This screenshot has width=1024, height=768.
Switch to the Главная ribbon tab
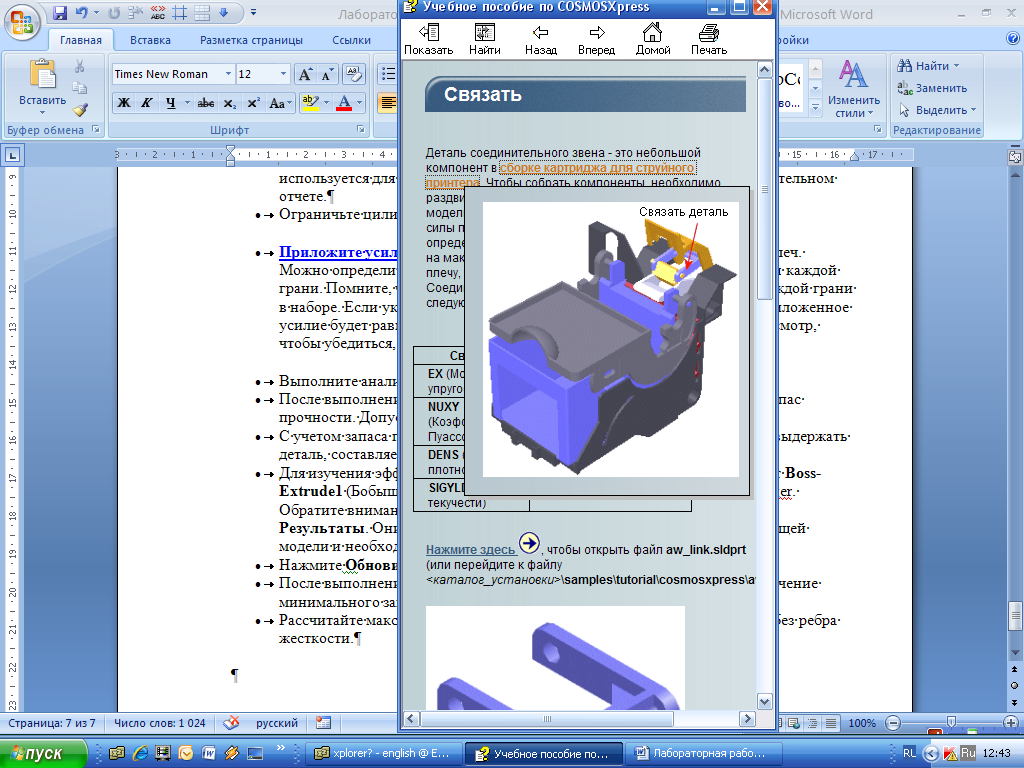click(81, 40)
